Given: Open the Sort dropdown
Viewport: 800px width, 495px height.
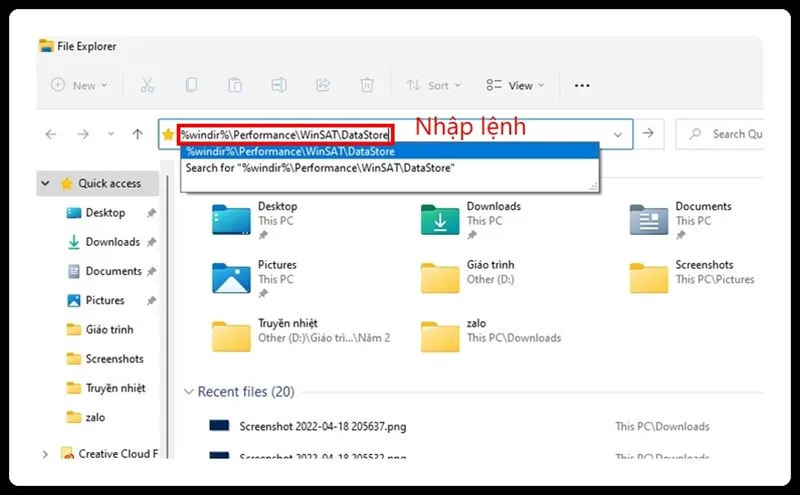Looking at the screenshot, I should tap(434, 85).
